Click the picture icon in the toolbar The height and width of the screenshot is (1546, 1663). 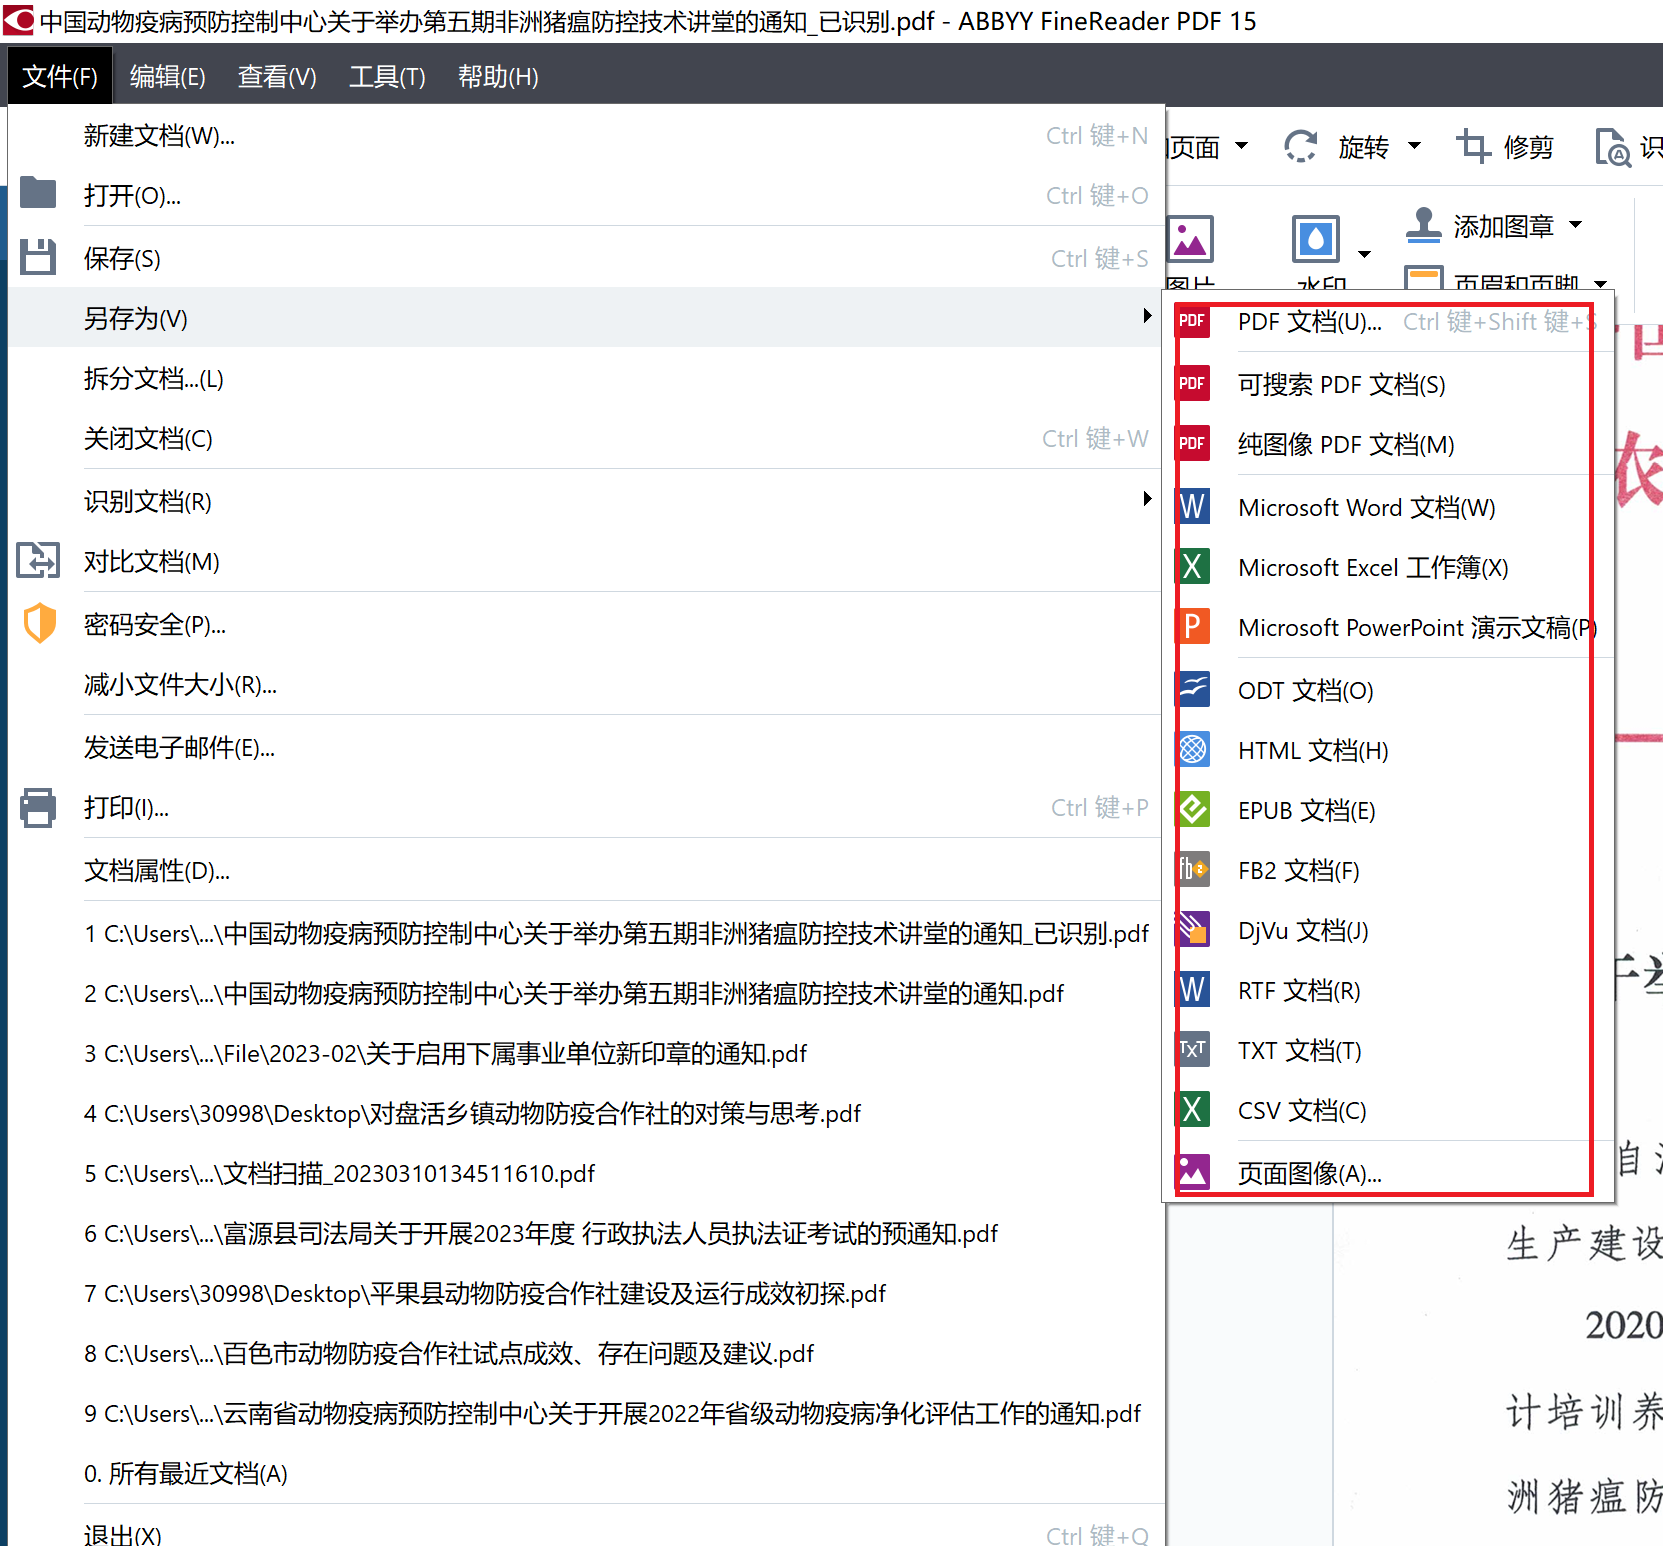[1190, 240]
